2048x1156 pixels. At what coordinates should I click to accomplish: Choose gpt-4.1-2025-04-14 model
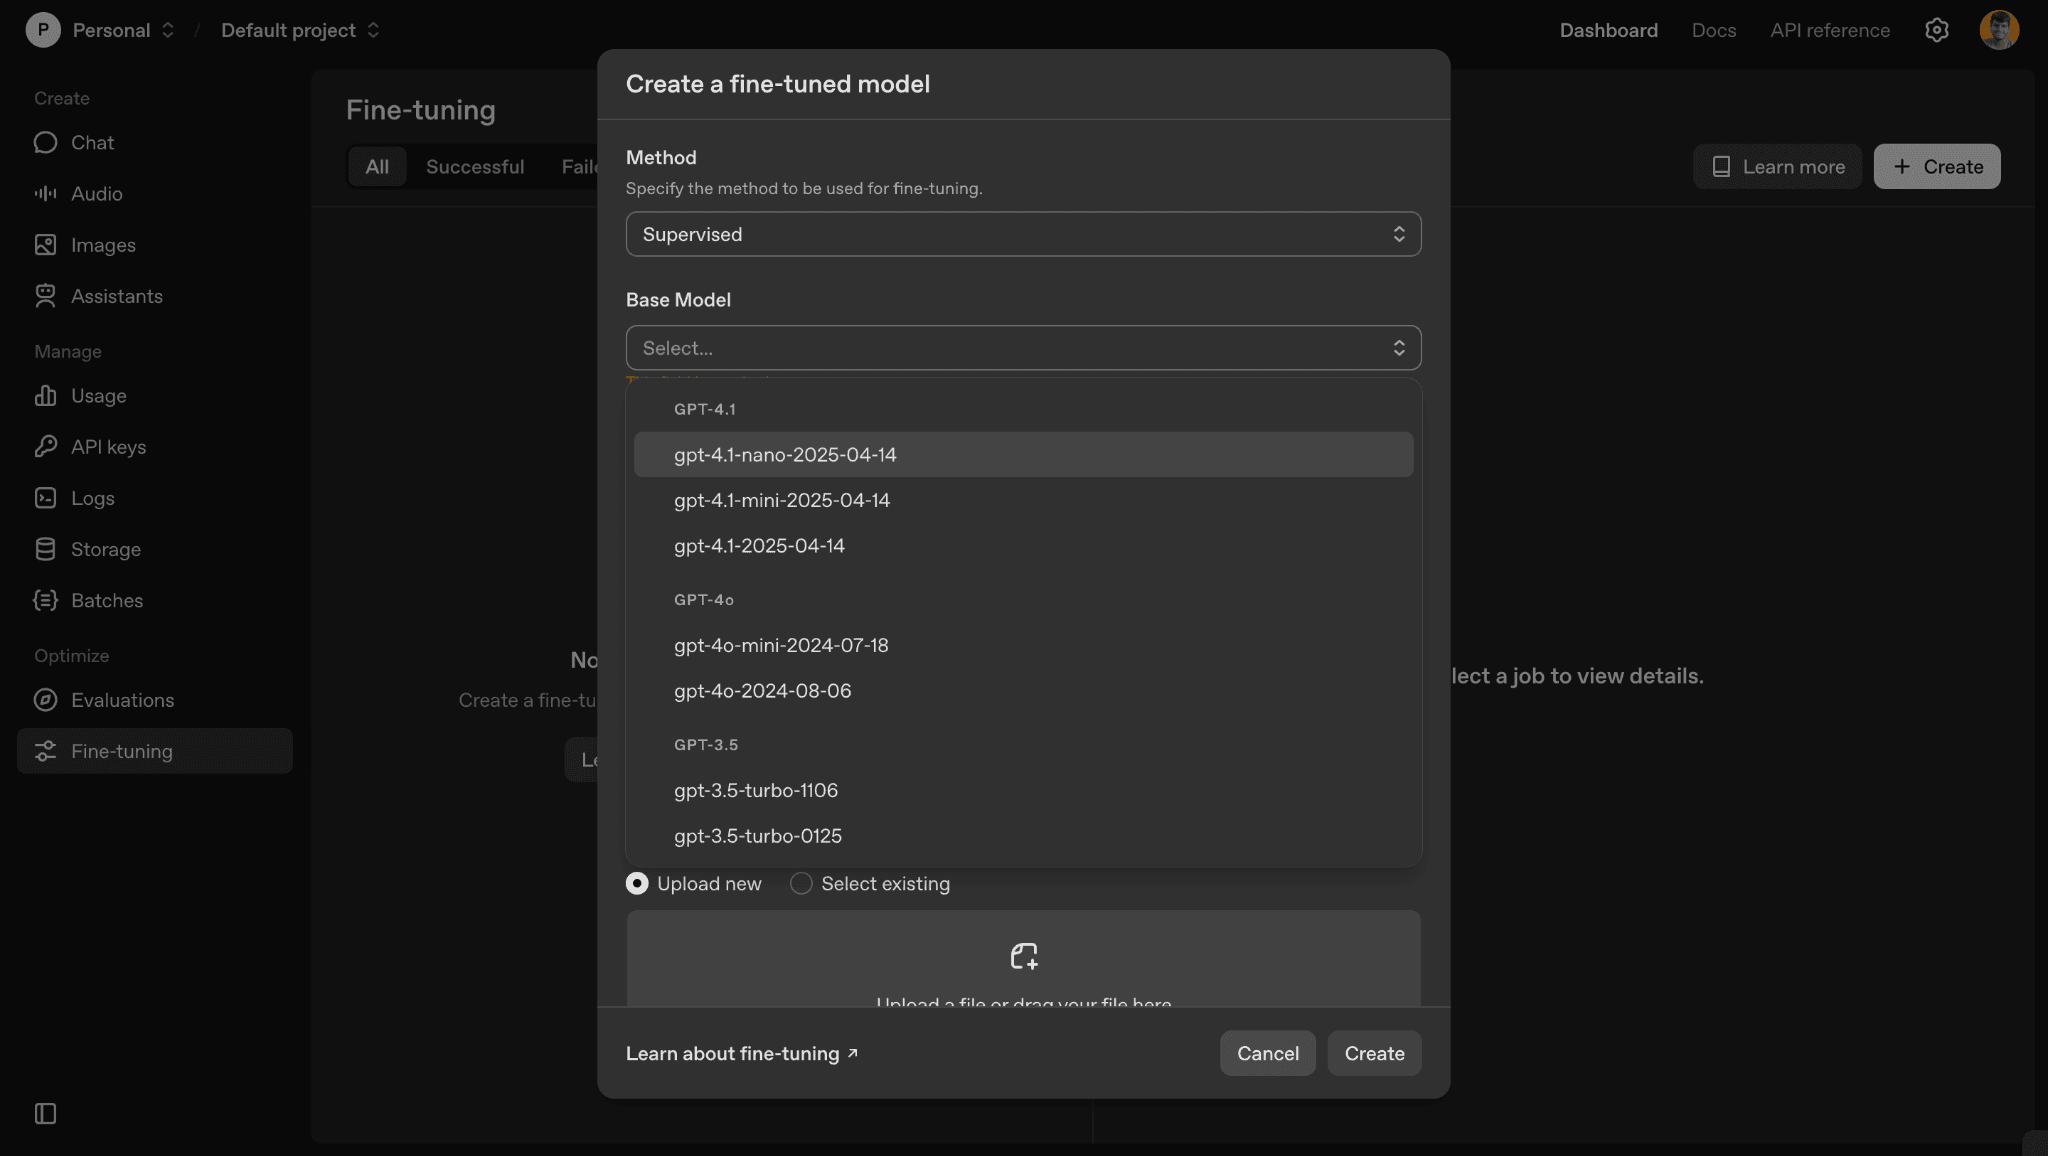click(x=1023, y=546)
